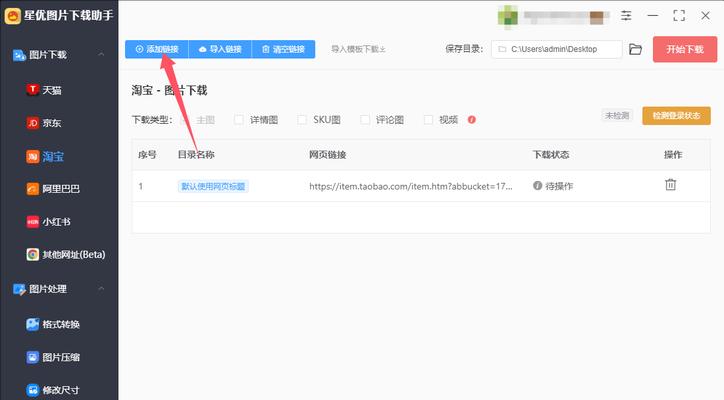This screenshot has height=400, width=724.
Task: Click the 目录名称 column header
Action: [x=196, y=155]
